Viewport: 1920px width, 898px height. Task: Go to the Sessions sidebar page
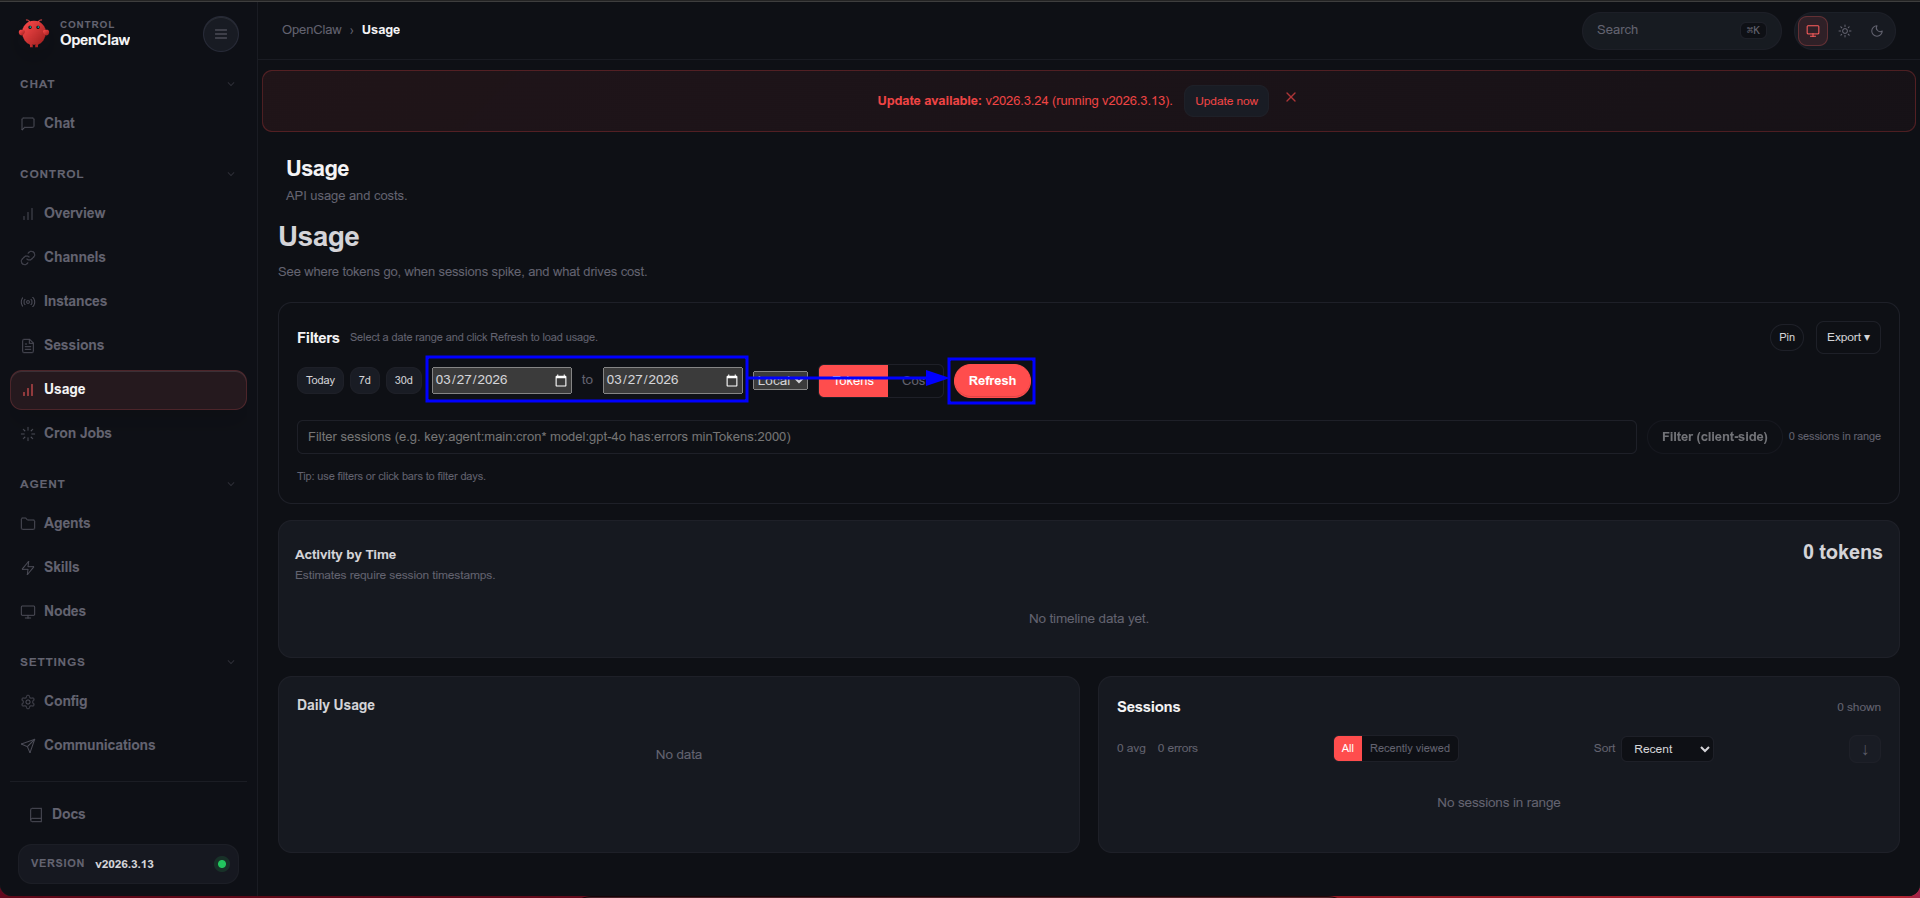[73, 345]
